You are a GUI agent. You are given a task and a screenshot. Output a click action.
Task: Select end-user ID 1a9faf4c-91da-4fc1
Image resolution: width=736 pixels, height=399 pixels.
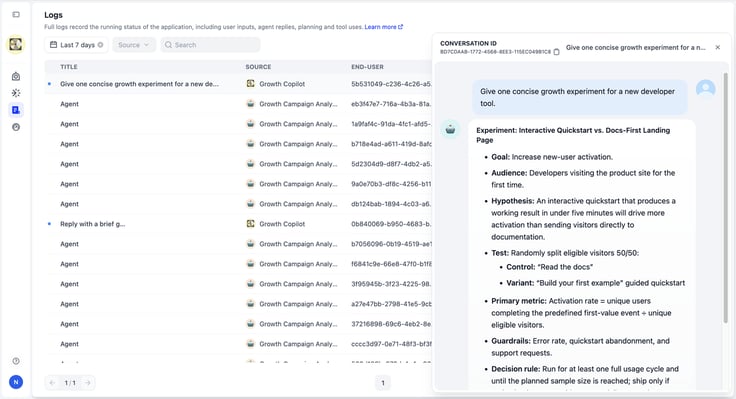pos(391,124)
